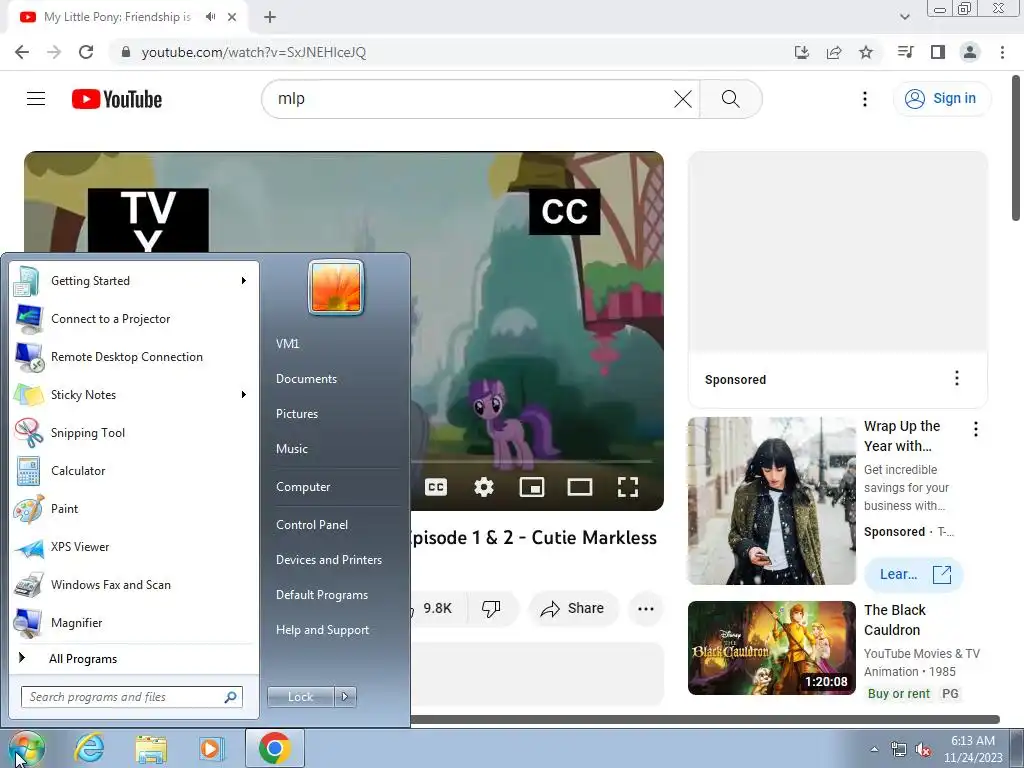The width and height of the screenshot is (1024, 768).
Task: Open Chrome profile avatar
Action: point(970,52)
